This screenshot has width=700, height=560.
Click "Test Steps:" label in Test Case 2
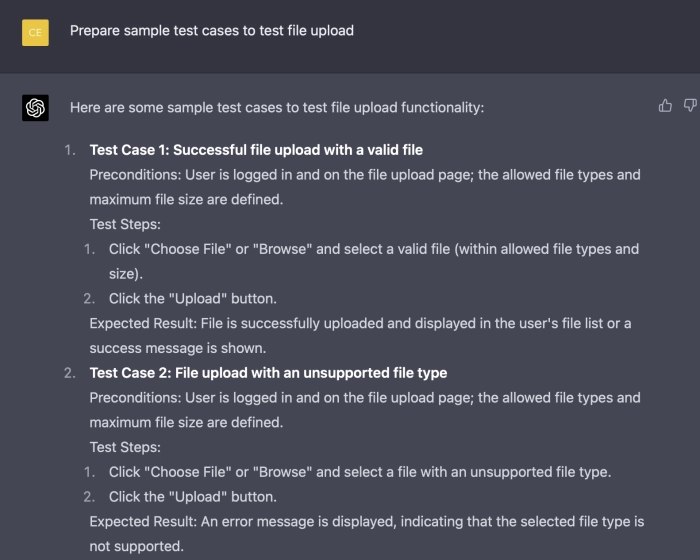125,447
